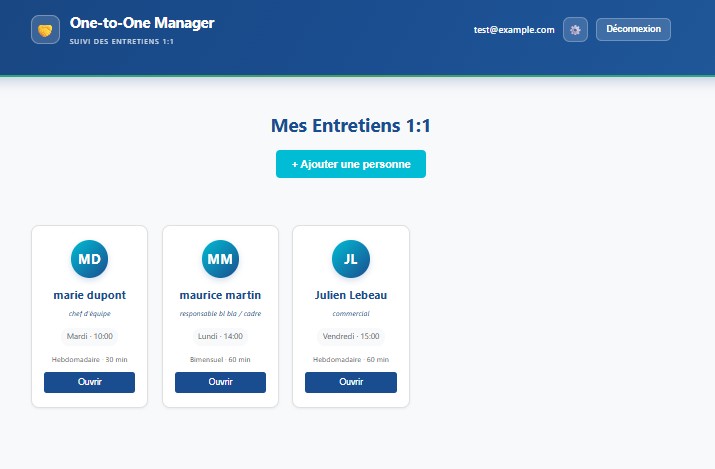Click the Mes Entretiens 1:1 heading
715x469 pixels.
(x=351, y=126)
